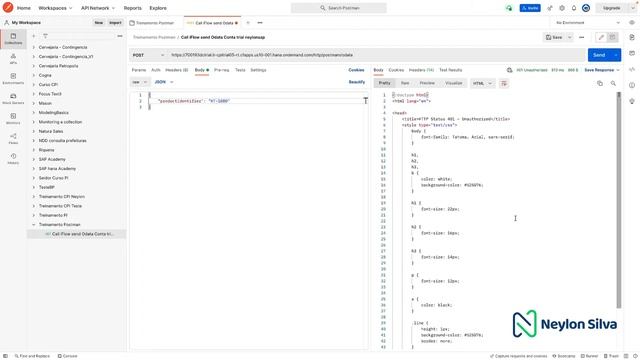Open the No Environment dropdown

(x=588, y=23)
